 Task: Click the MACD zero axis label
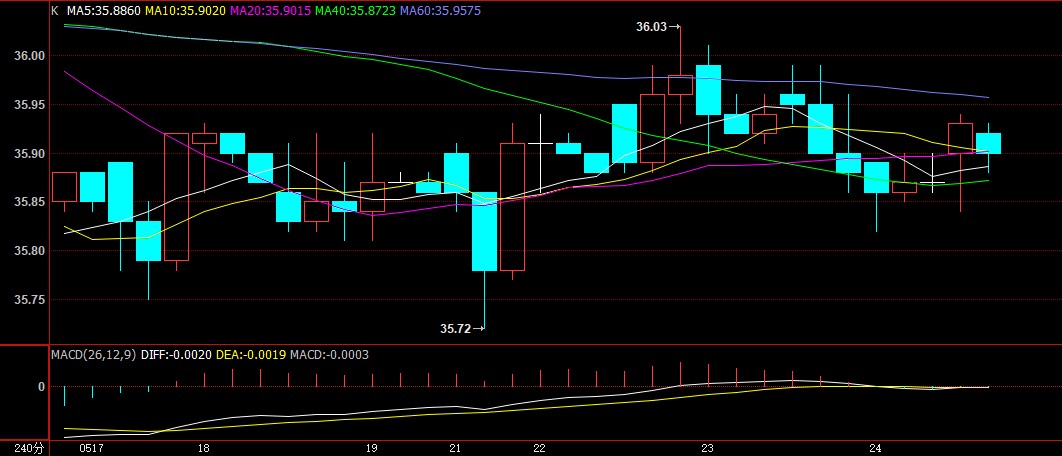point(41,387)
